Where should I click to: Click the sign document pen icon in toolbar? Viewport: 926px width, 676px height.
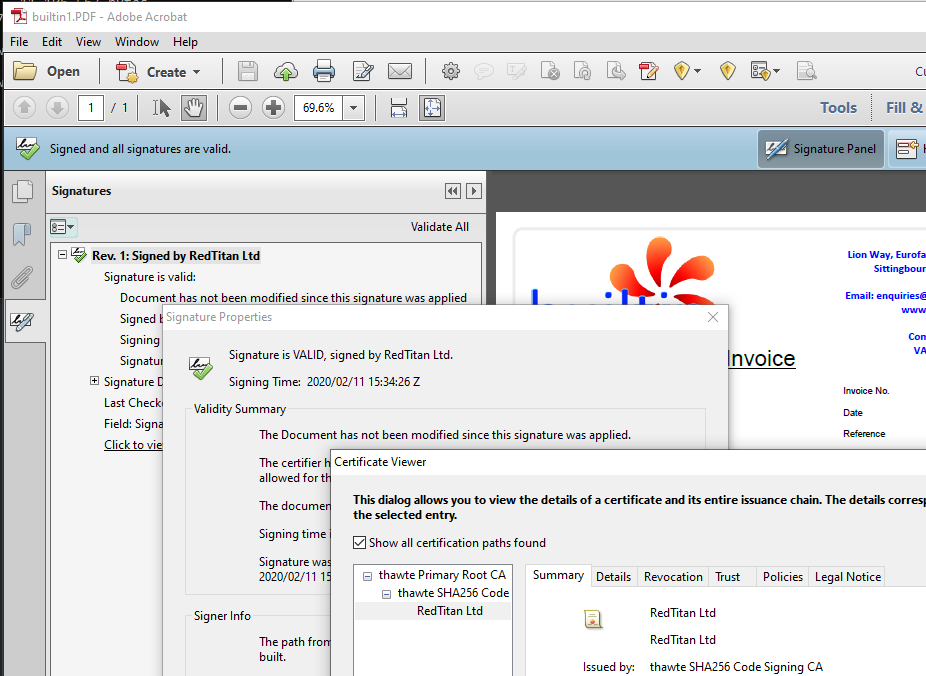pos(648,71)
